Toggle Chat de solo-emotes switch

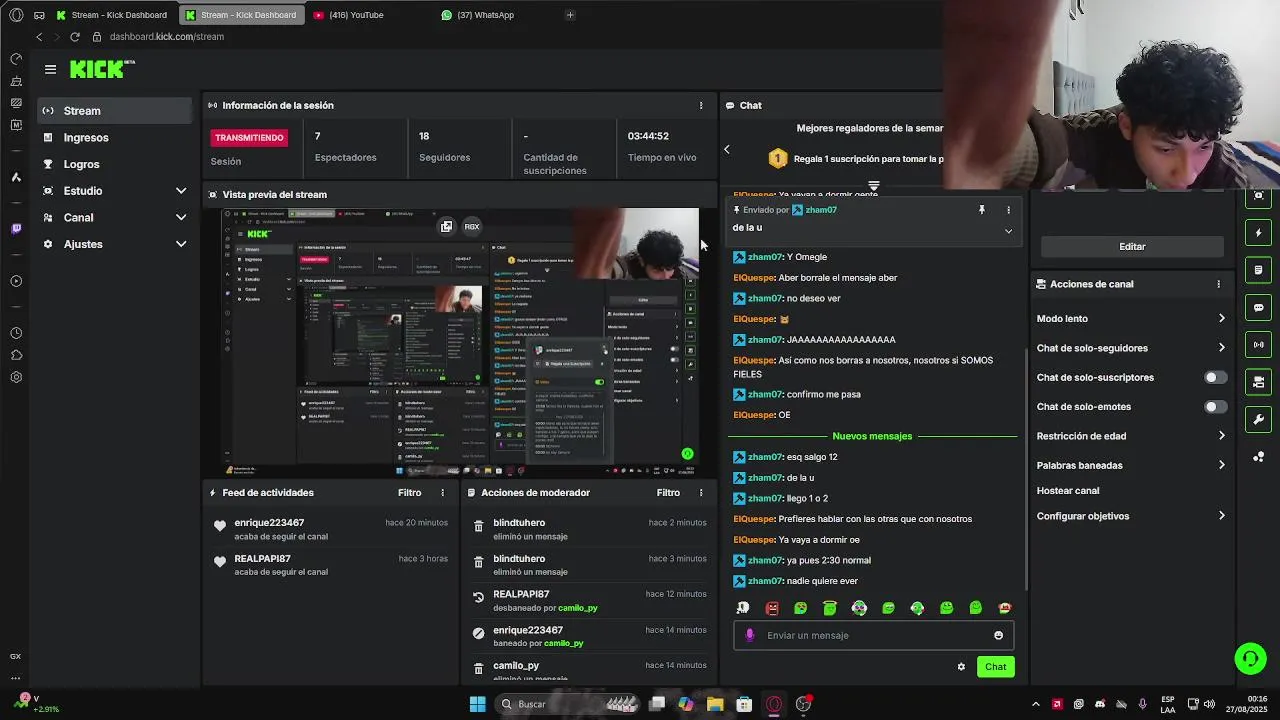pos(1215,407)
